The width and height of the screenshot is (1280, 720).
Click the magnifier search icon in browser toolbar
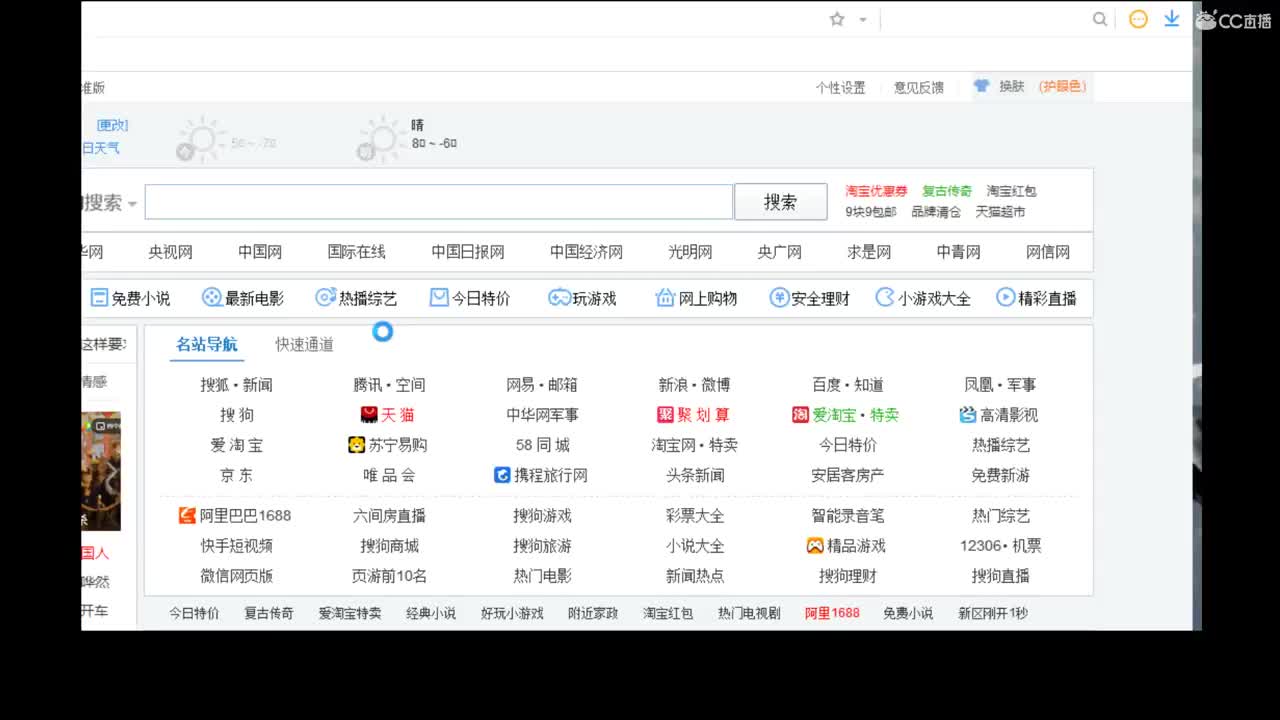coord(1100,19)
